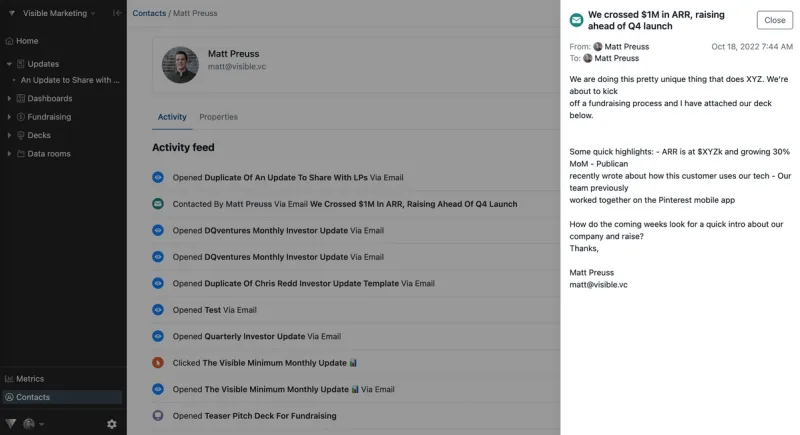Go to Contacts breadcrumb link
The height and width of the screenshot is (435, 800).
[x=149, y=13]
